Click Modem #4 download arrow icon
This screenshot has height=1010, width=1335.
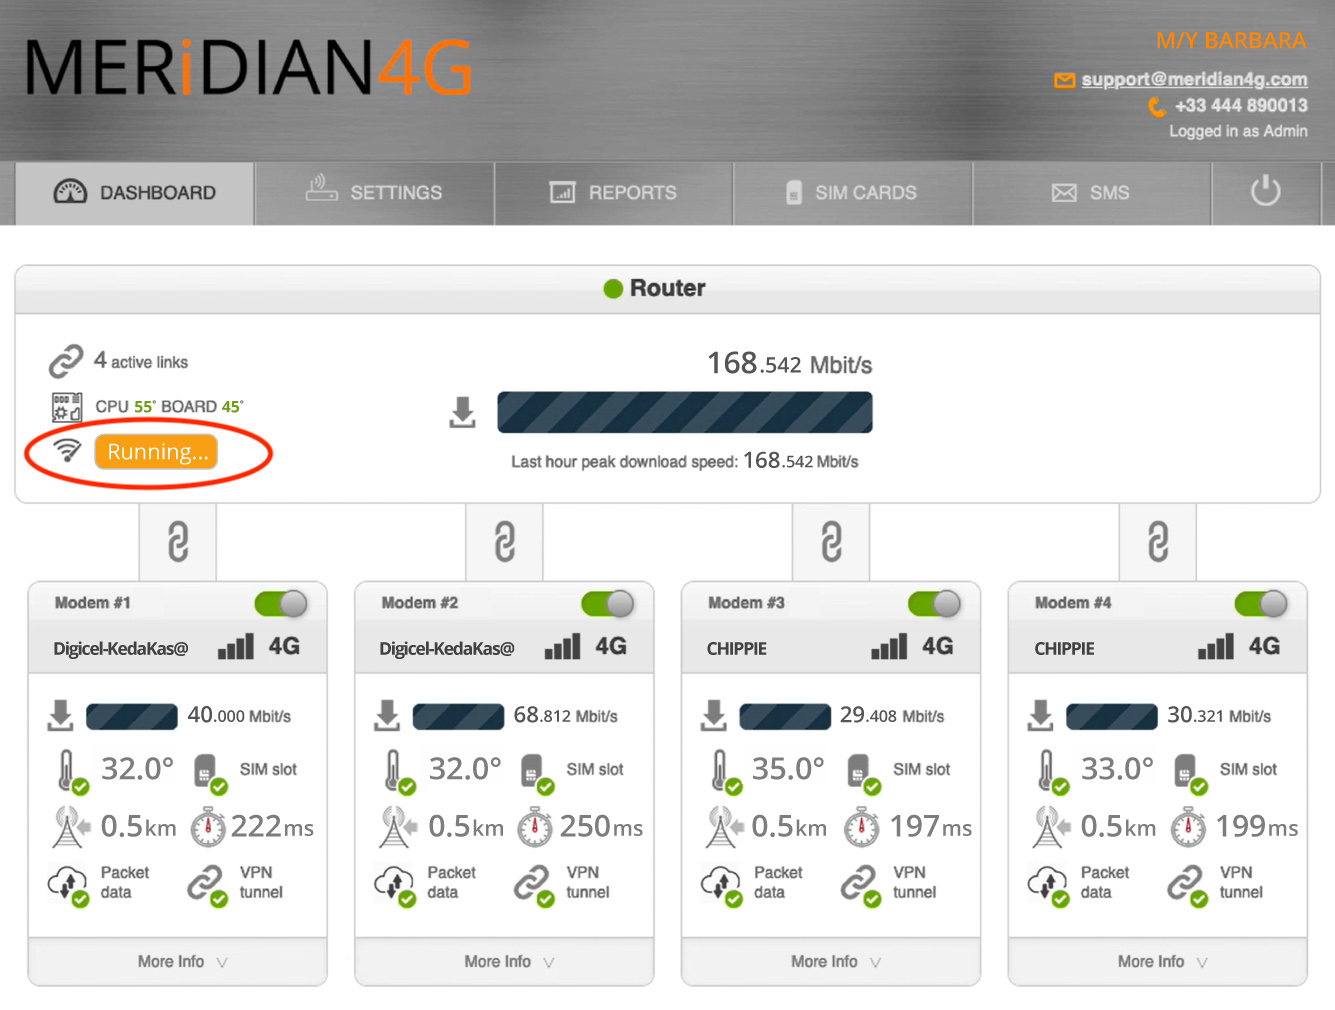coord(1040,715)
